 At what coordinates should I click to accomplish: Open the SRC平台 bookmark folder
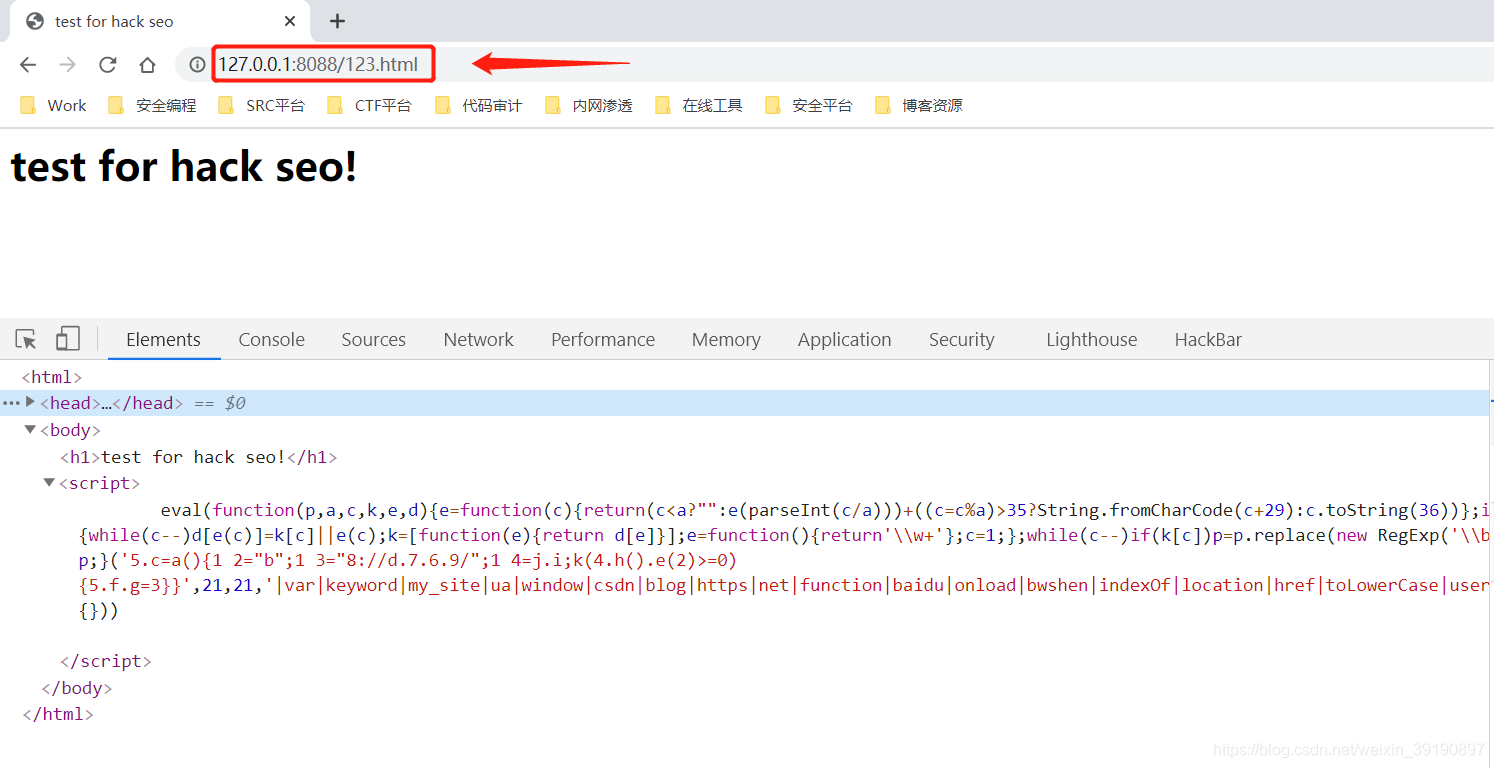pyautogui.click(x=262, y=105)
